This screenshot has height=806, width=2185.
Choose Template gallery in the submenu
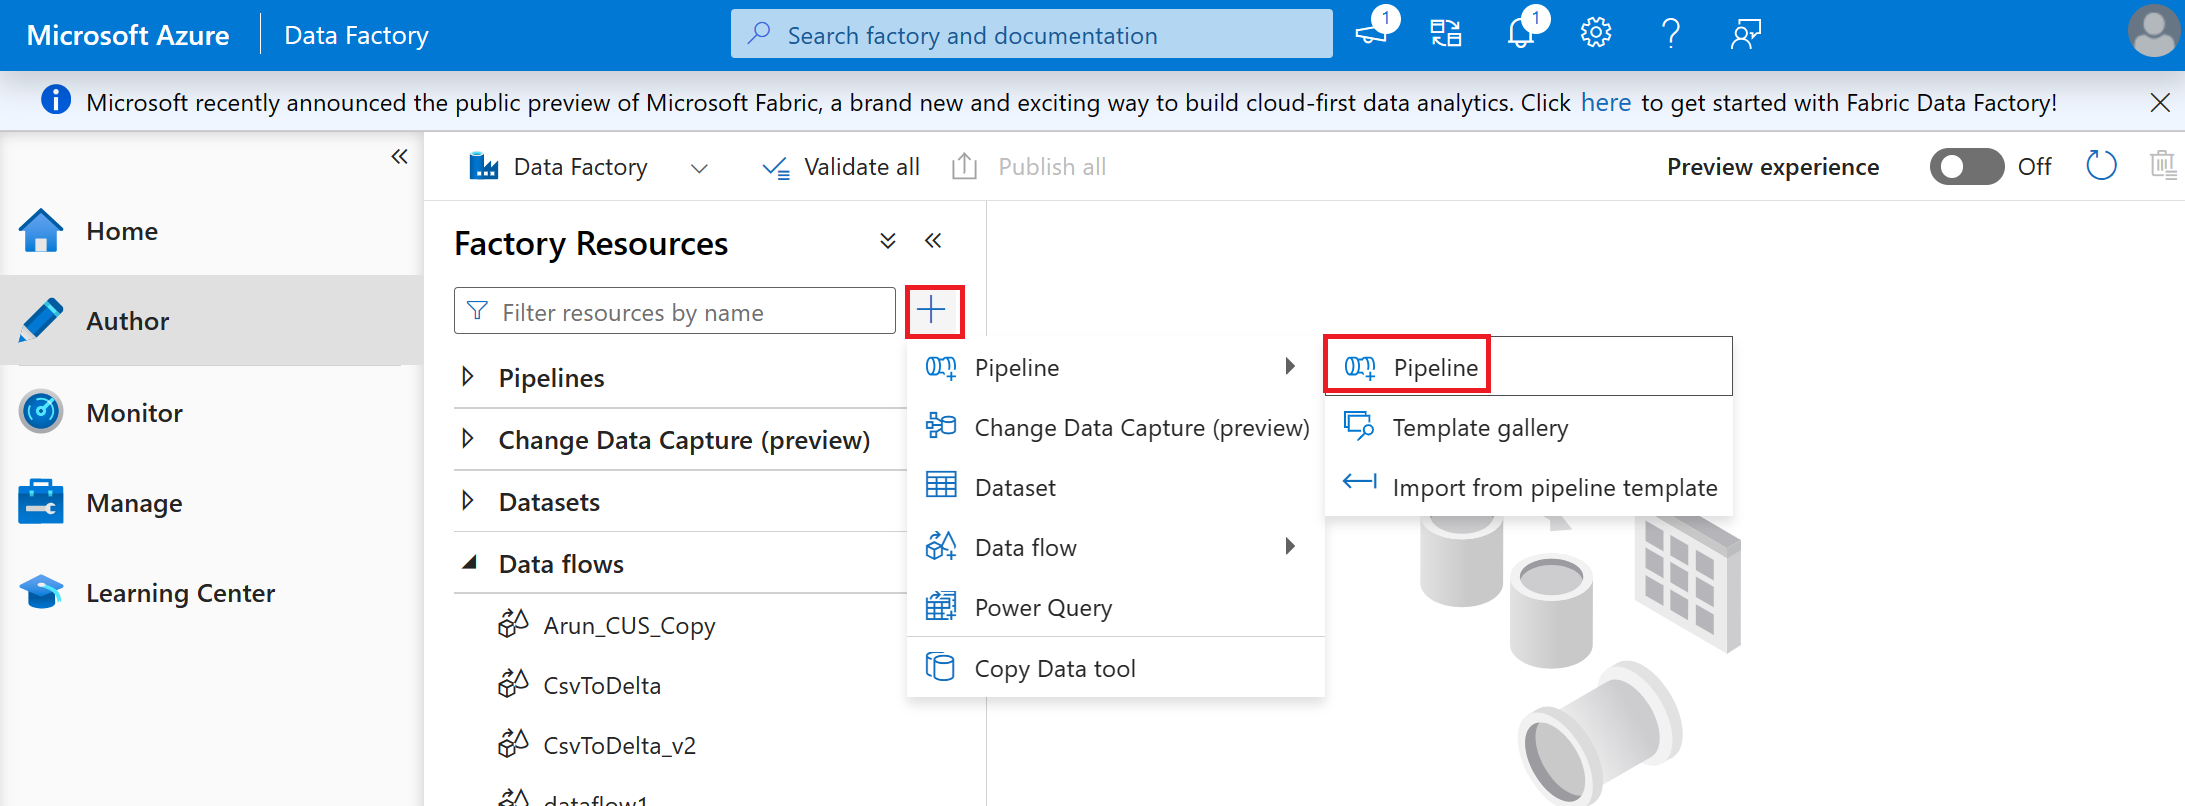(x=1528, y=427)
